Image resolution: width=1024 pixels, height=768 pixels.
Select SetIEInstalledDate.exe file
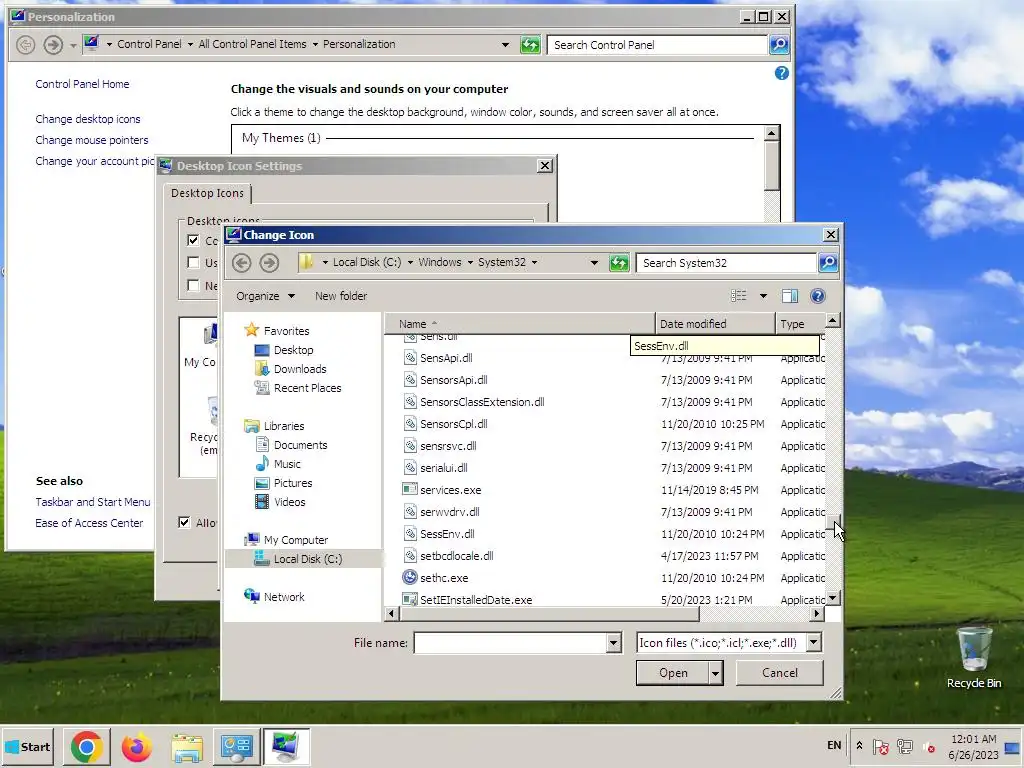(x=475, y=600)
